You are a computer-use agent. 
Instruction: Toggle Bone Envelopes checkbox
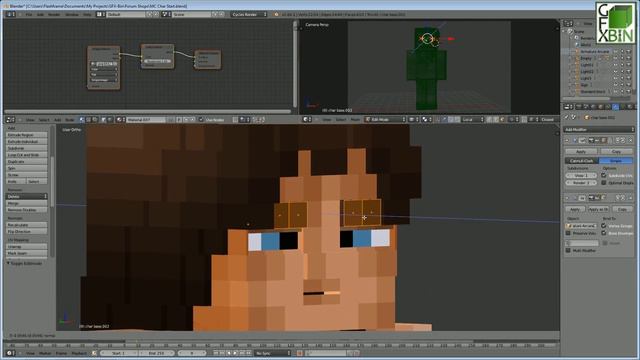(x=604, y=233)
